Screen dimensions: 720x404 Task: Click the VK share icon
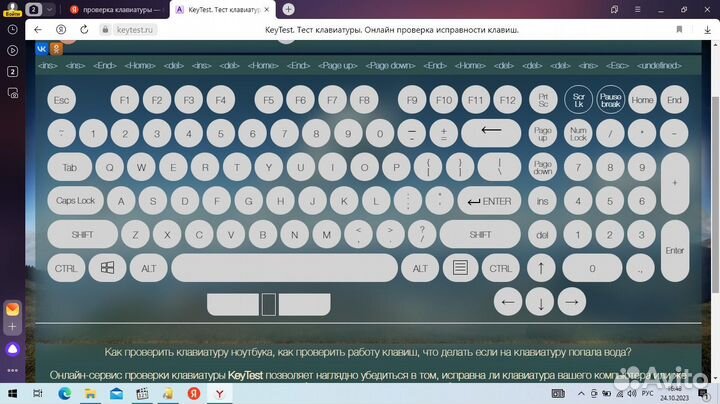point(42,49)
